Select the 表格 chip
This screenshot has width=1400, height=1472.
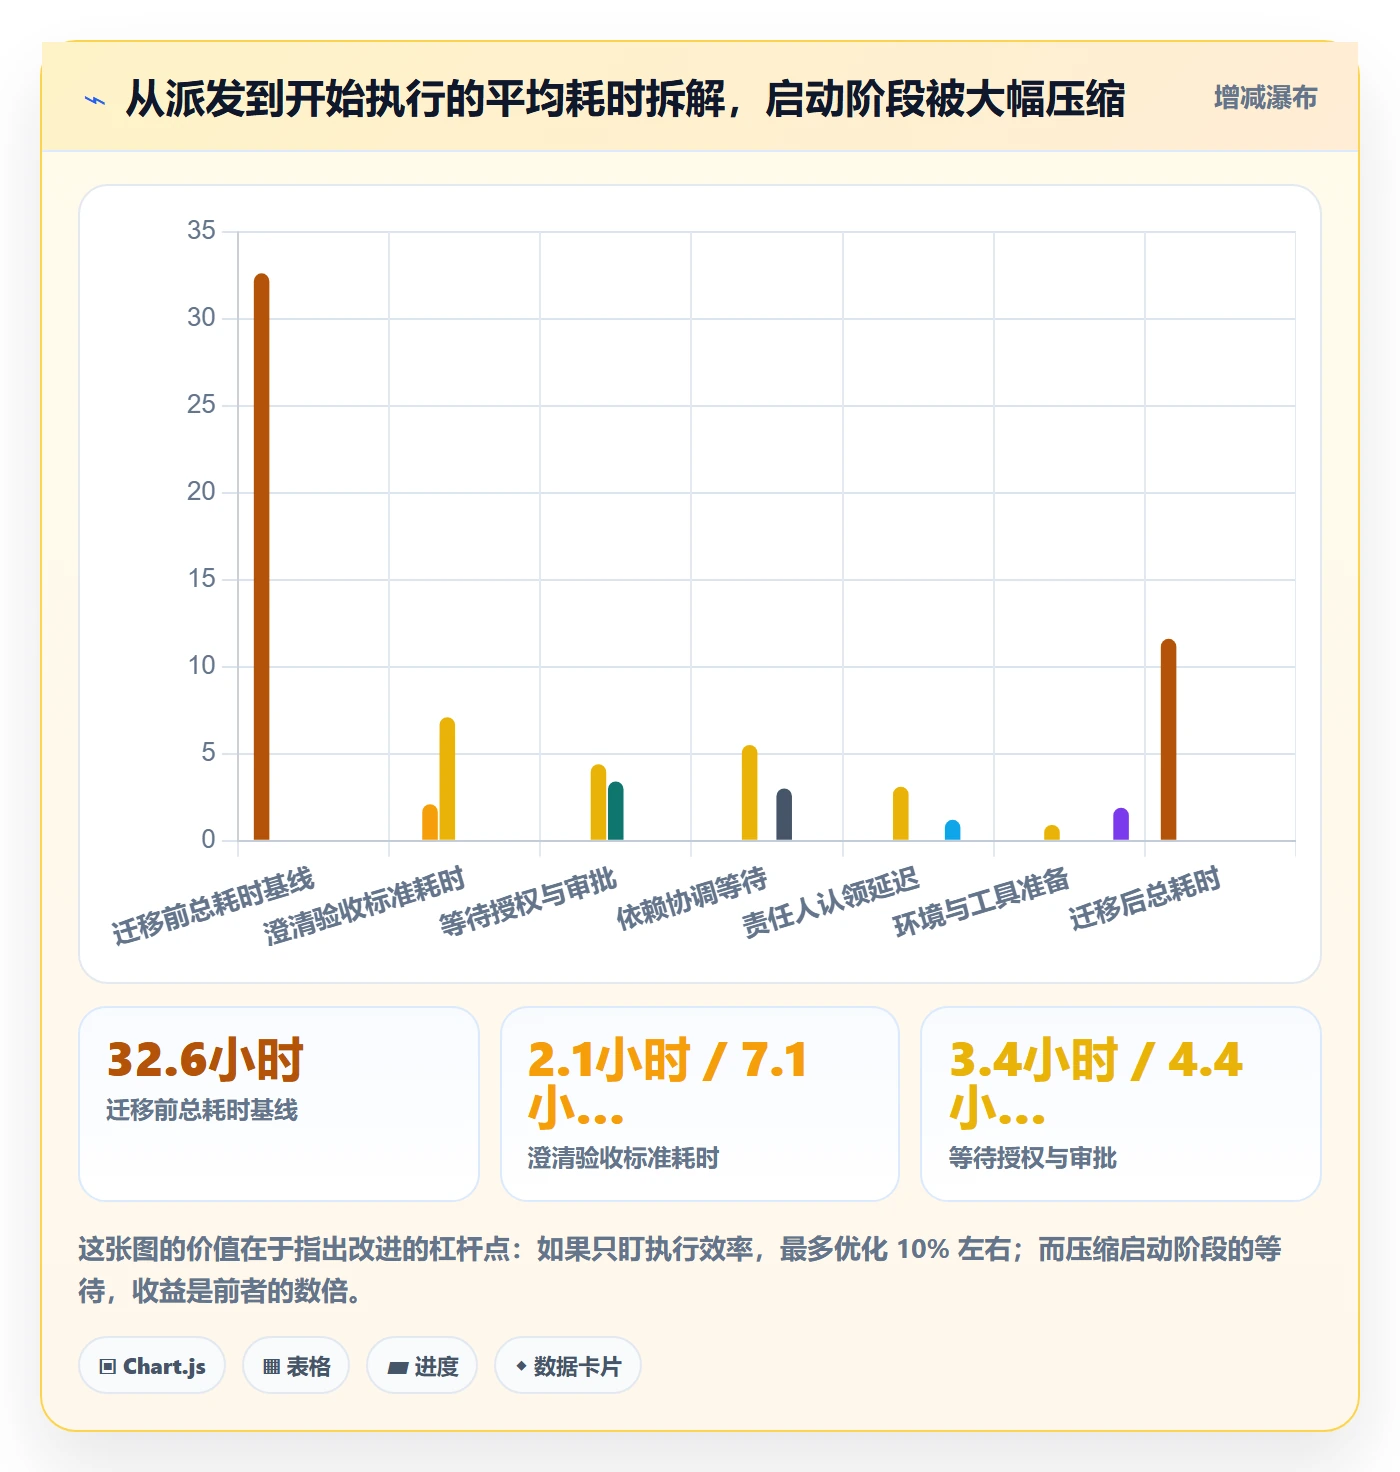[x=296, y=1366]
